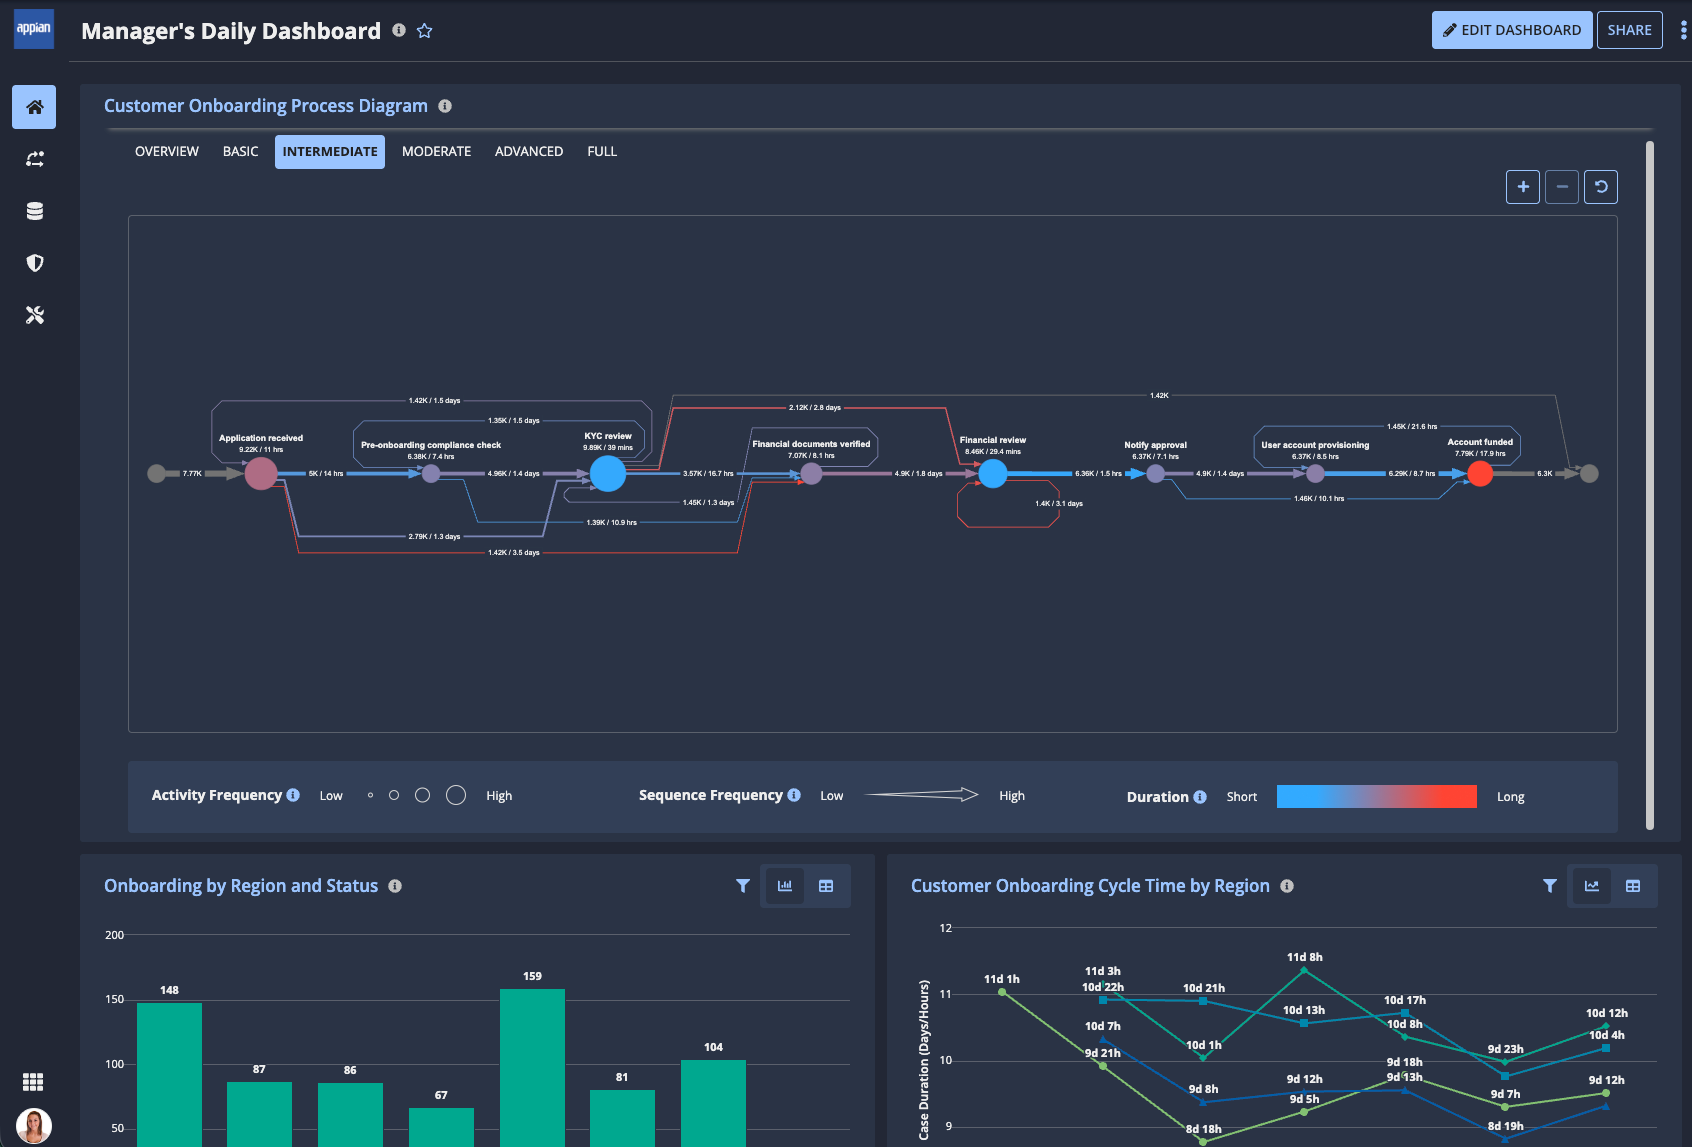Click the user profile avatar
1692x1147 pixels.
(34, 1126)
